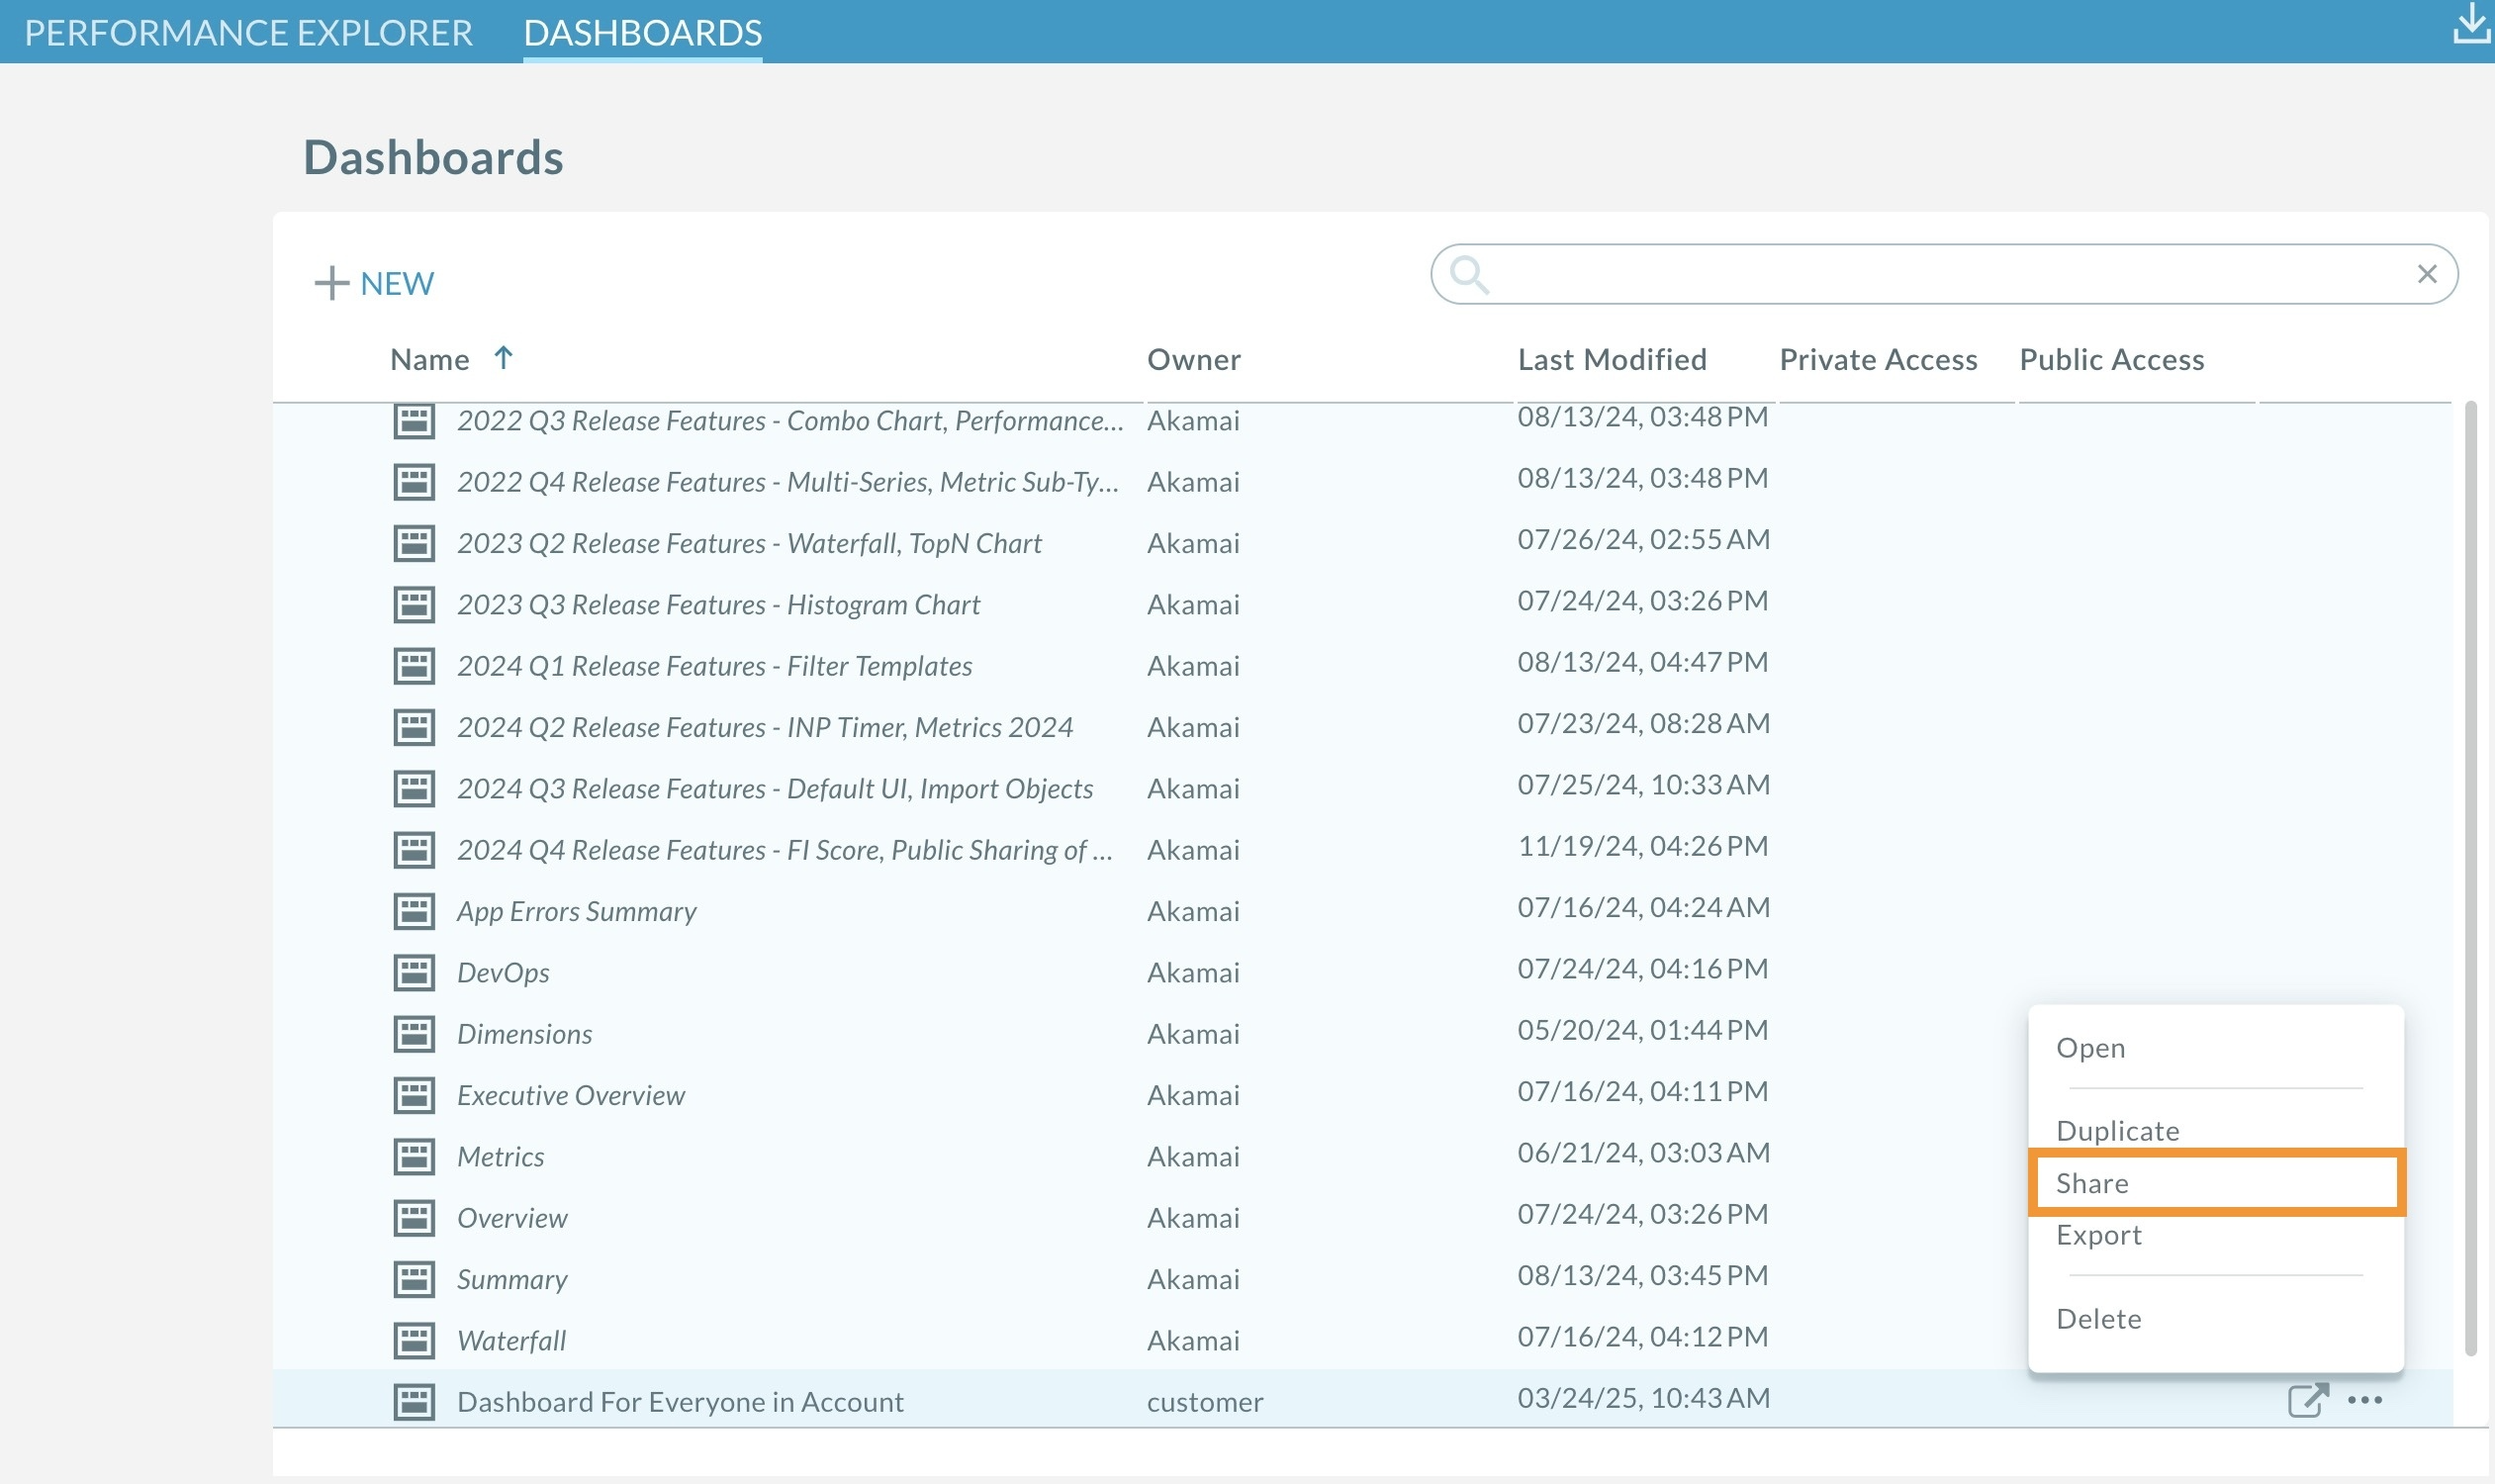Click dashboard icon beside Waterfall
Image resolution: width=2495 pixels, height=1484 pixels.
414,1341
